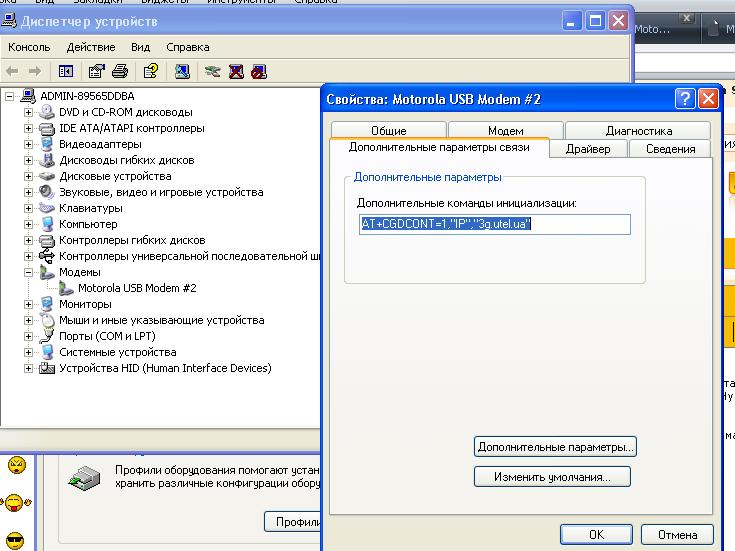
Task: Click the sunglasses smiley emoticon
Action: (x=15, y=541)
